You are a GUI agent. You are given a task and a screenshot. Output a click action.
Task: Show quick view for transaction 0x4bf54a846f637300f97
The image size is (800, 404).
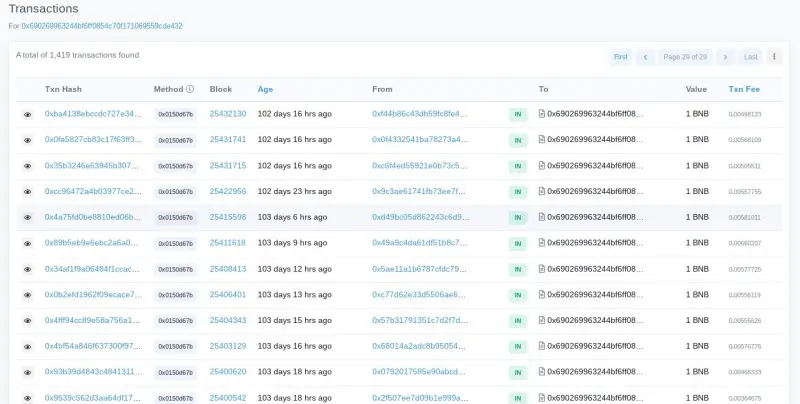pyautogui.click(x=28, y=346)
